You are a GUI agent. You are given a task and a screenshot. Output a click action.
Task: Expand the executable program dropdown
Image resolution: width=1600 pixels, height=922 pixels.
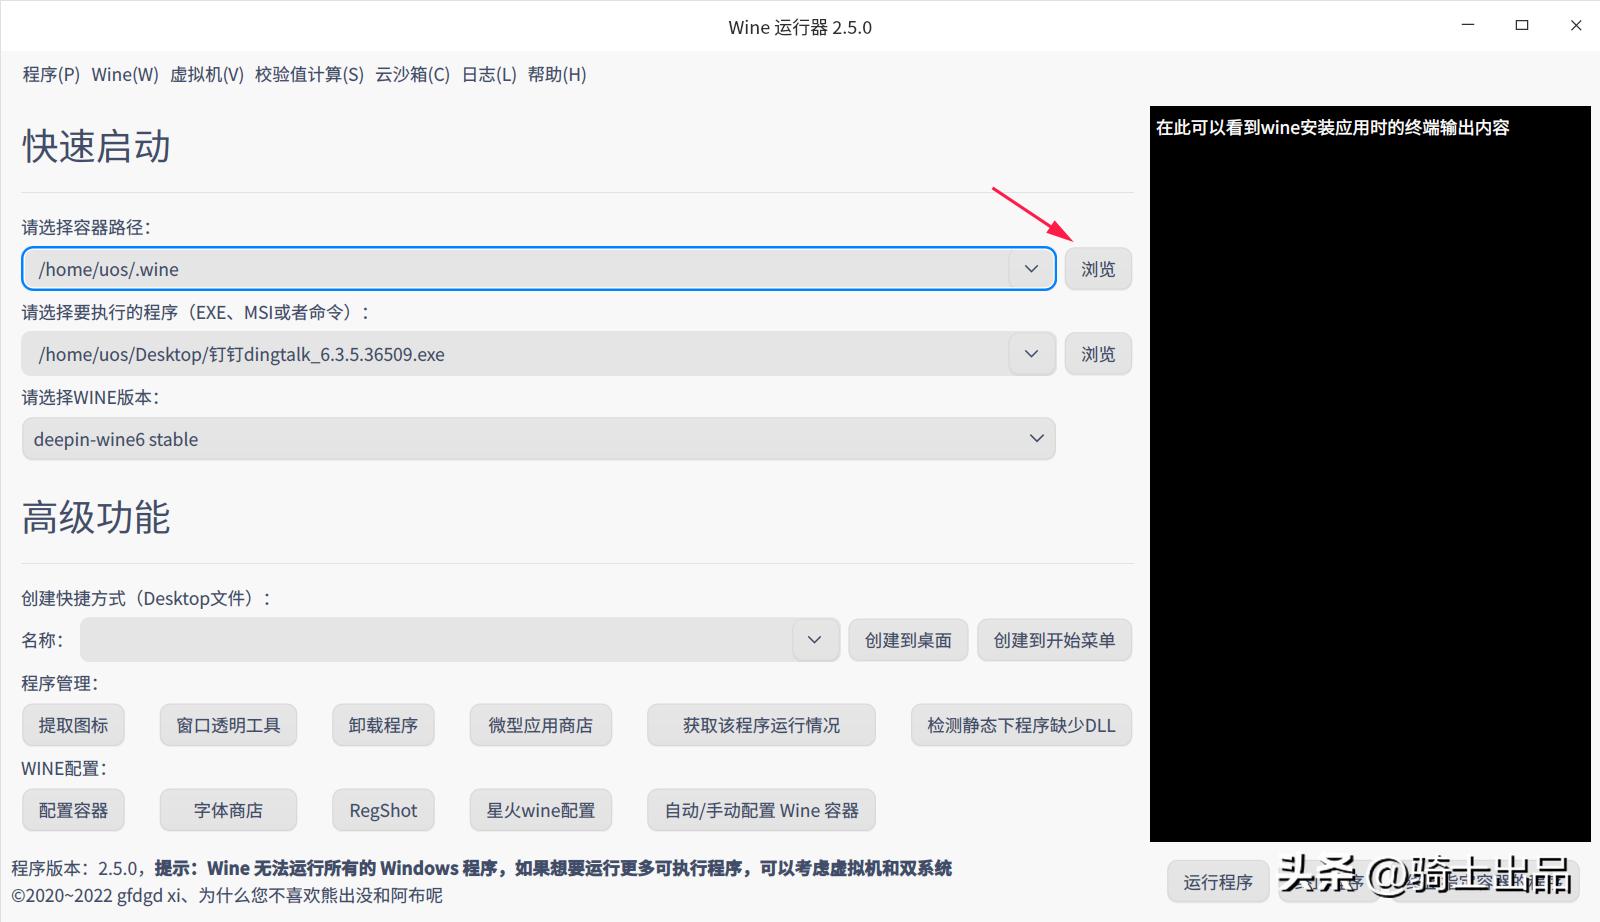(1030, 353)
